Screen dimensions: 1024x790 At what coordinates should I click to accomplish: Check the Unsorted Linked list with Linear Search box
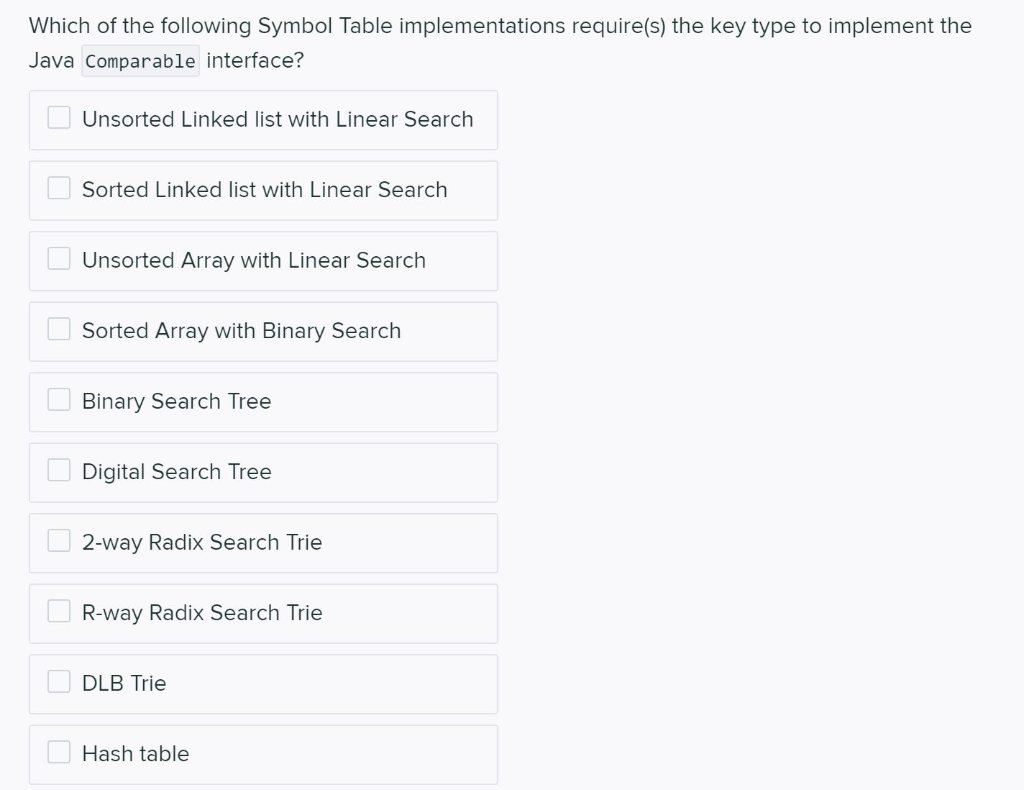59,118
